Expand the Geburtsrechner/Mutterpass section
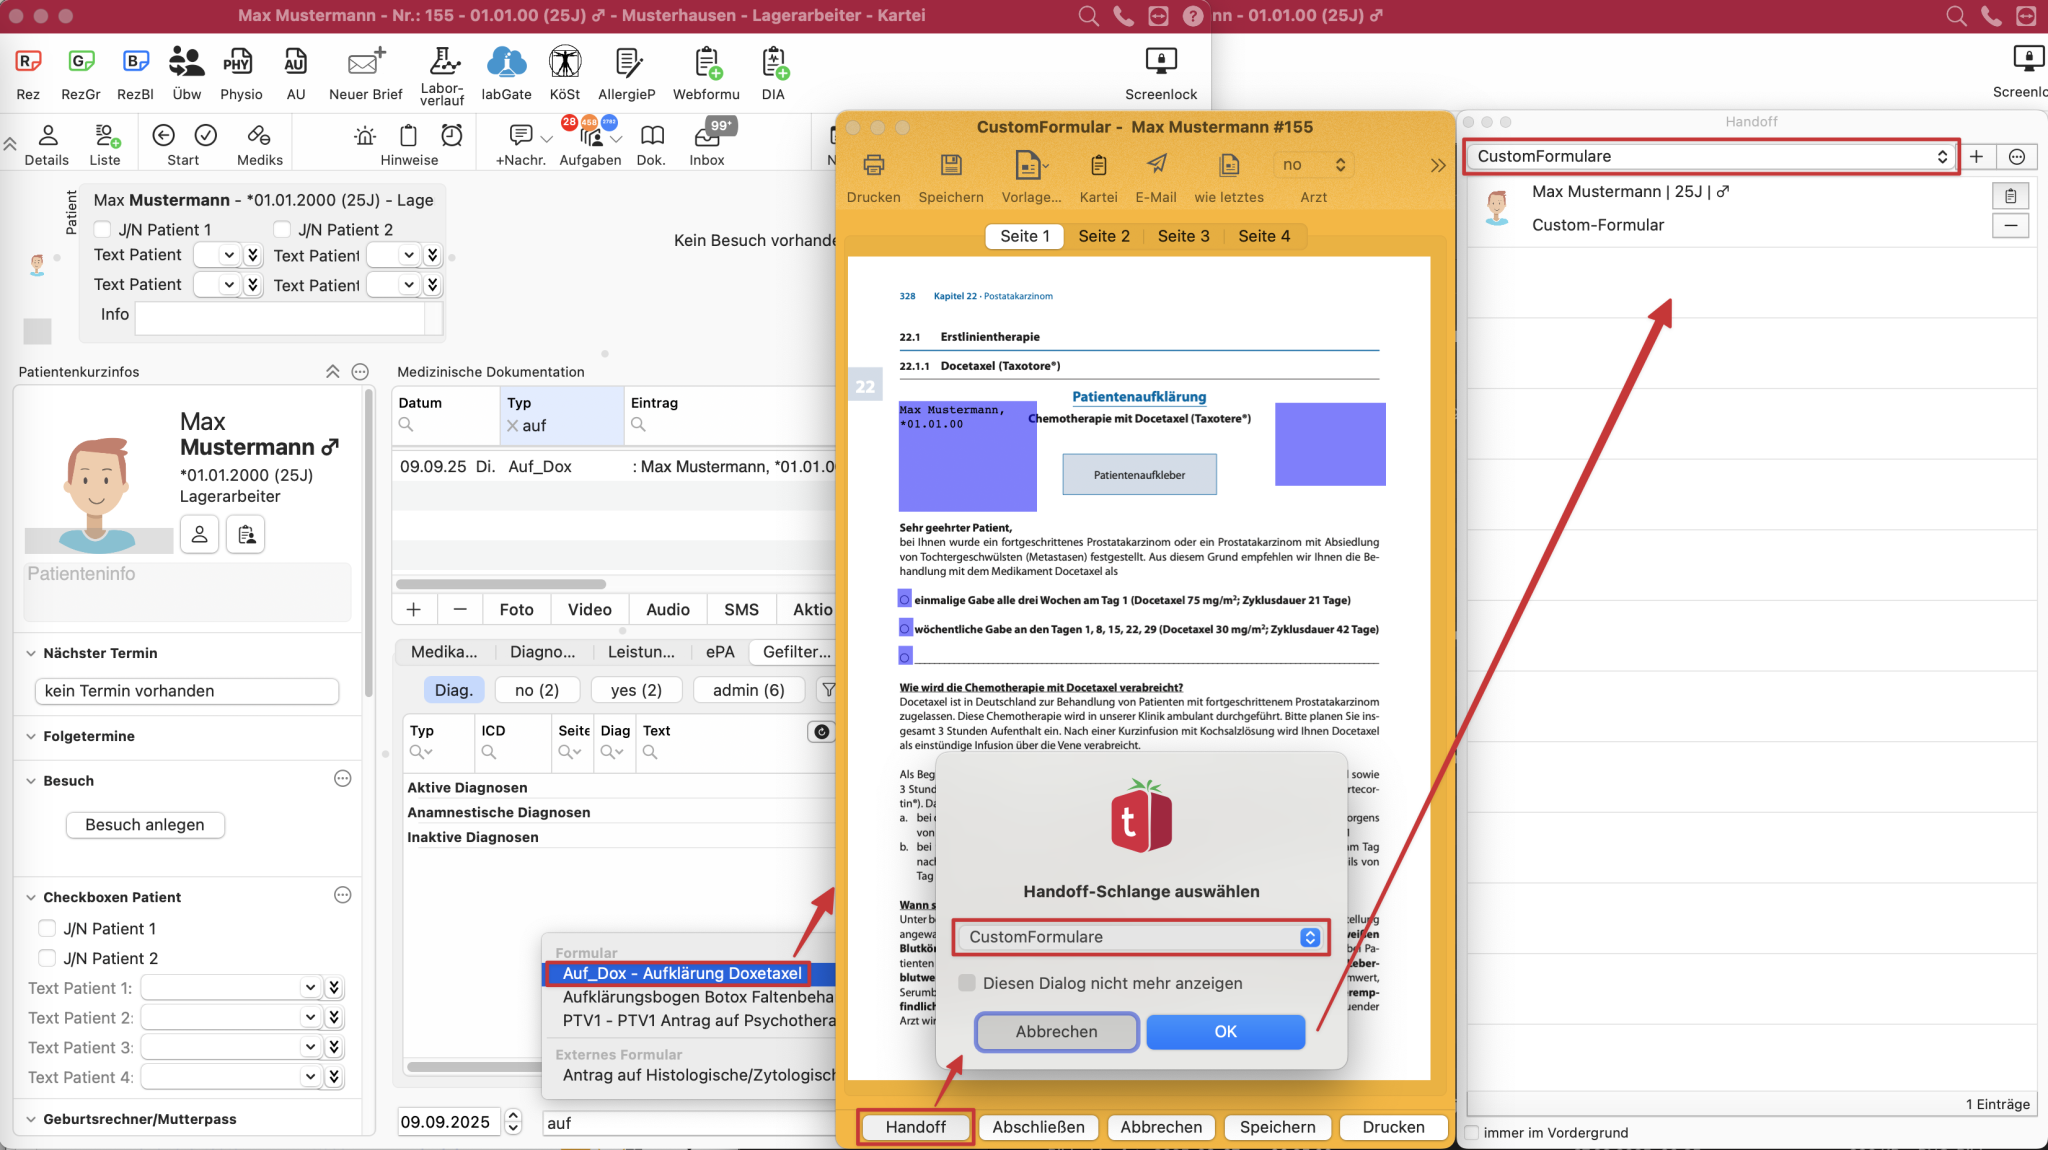Image resolution: width=2048 pixels, height=1150 pixels. 31,1119
